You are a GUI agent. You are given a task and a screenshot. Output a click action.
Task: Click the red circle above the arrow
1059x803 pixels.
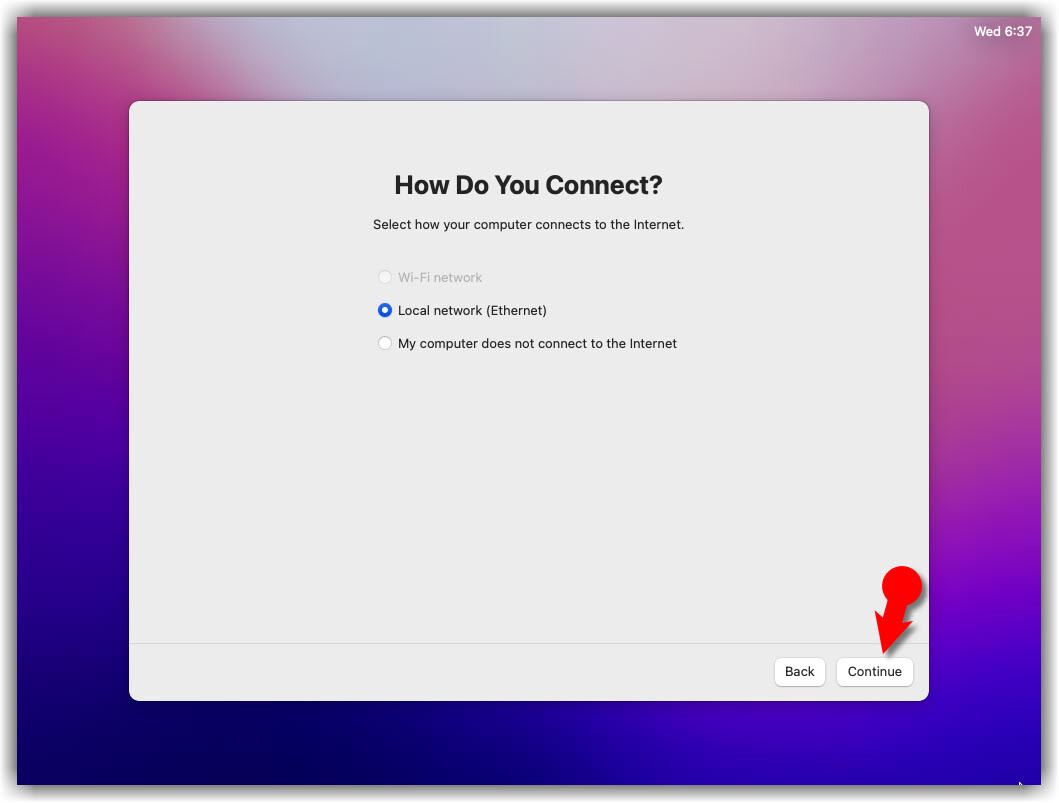tap(902, 586)
